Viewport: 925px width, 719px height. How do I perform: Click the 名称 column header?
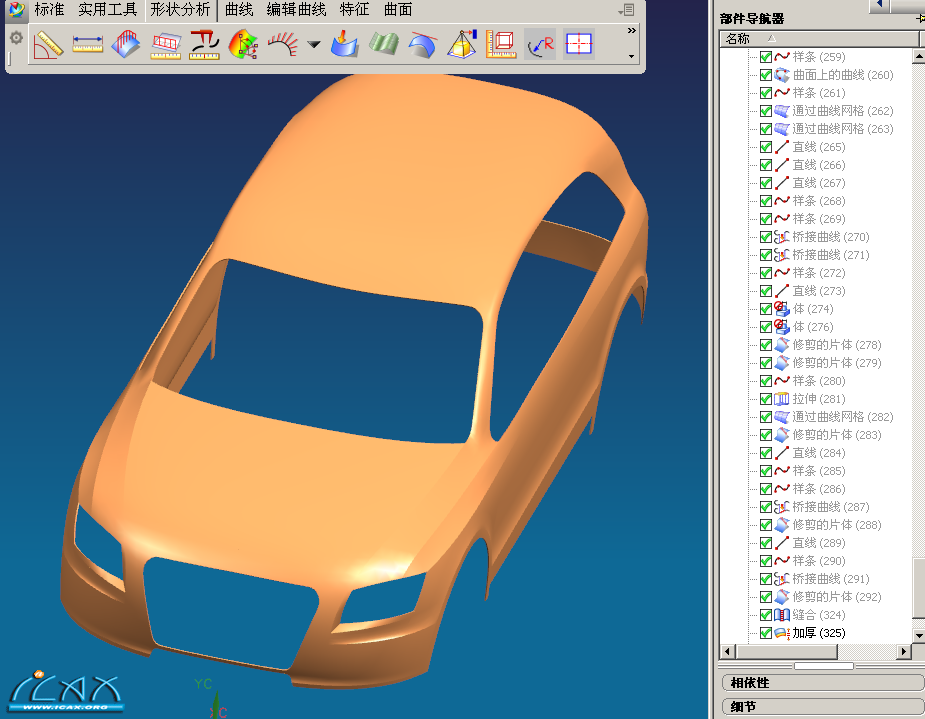[x=738, y=38]
